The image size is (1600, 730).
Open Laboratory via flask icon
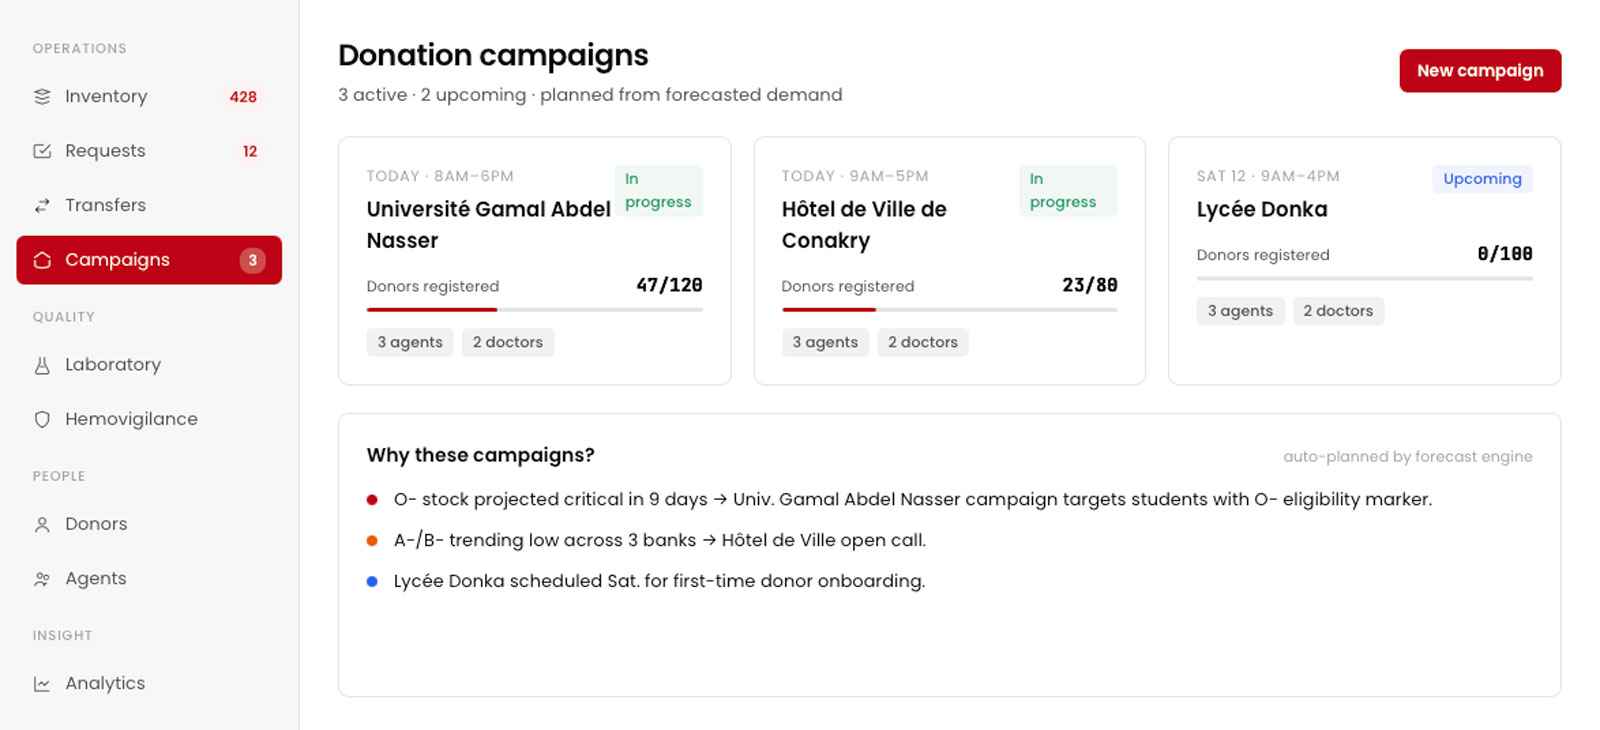coord(42,365)
